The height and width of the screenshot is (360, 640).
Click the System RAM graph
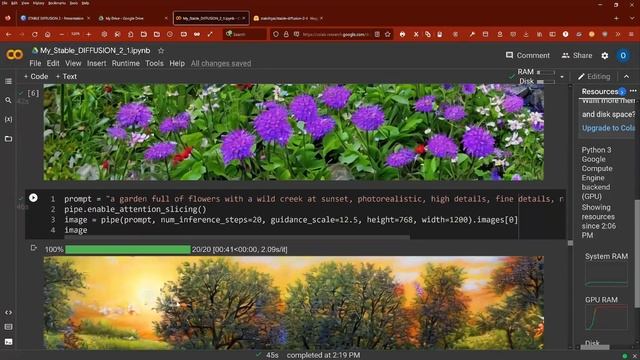(x=606, y=274)
